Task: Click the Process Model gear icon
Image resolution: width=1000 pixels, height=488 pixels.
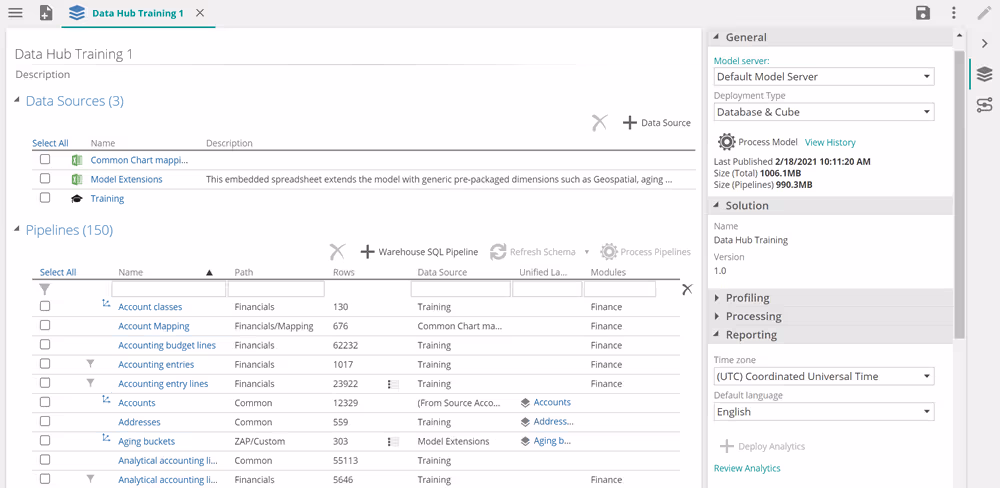Action: 727,142
